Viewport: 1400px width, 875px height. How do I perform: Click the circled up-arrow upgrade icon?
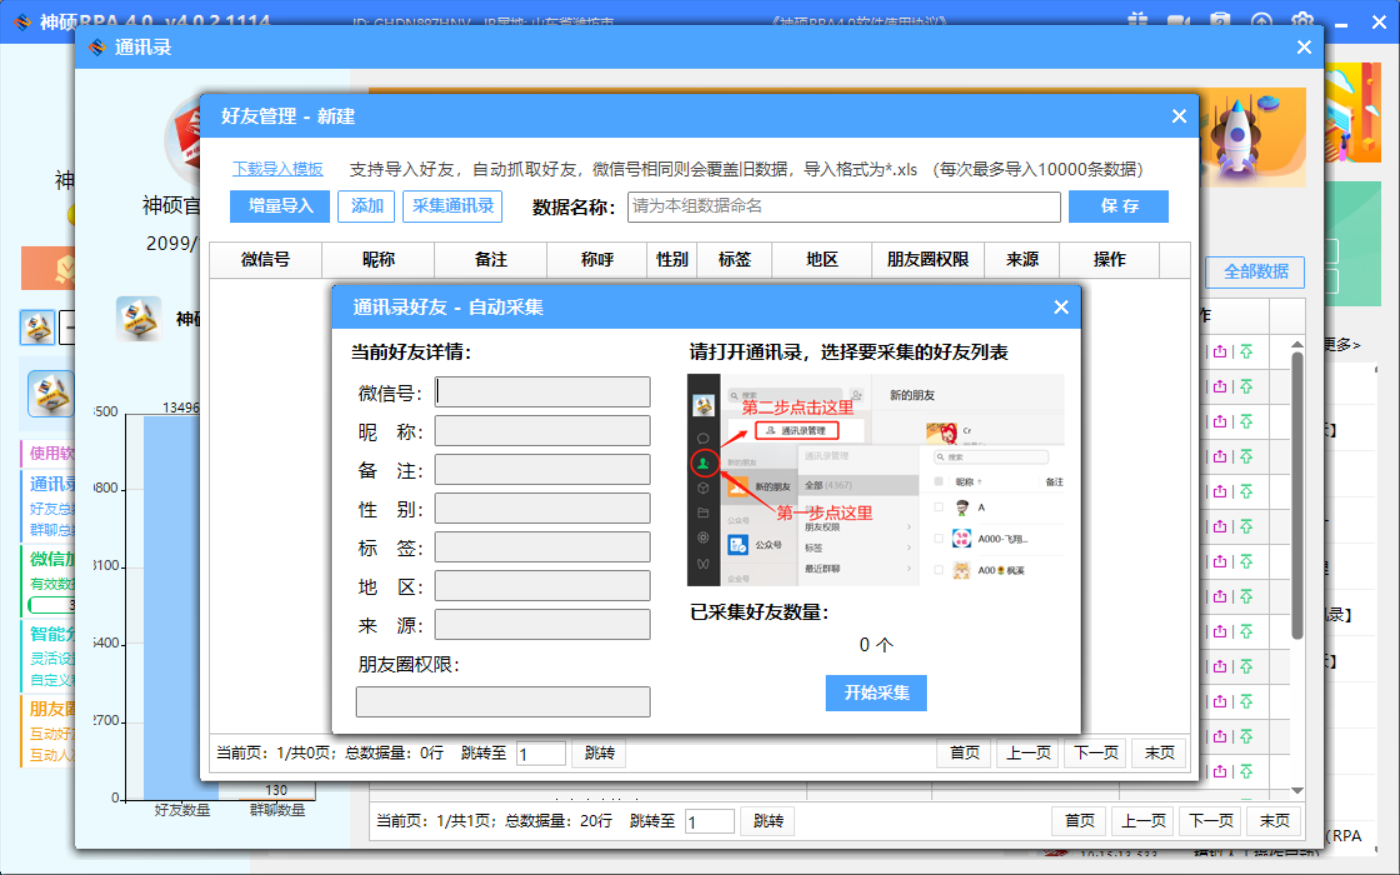(x=1262, y=21)
